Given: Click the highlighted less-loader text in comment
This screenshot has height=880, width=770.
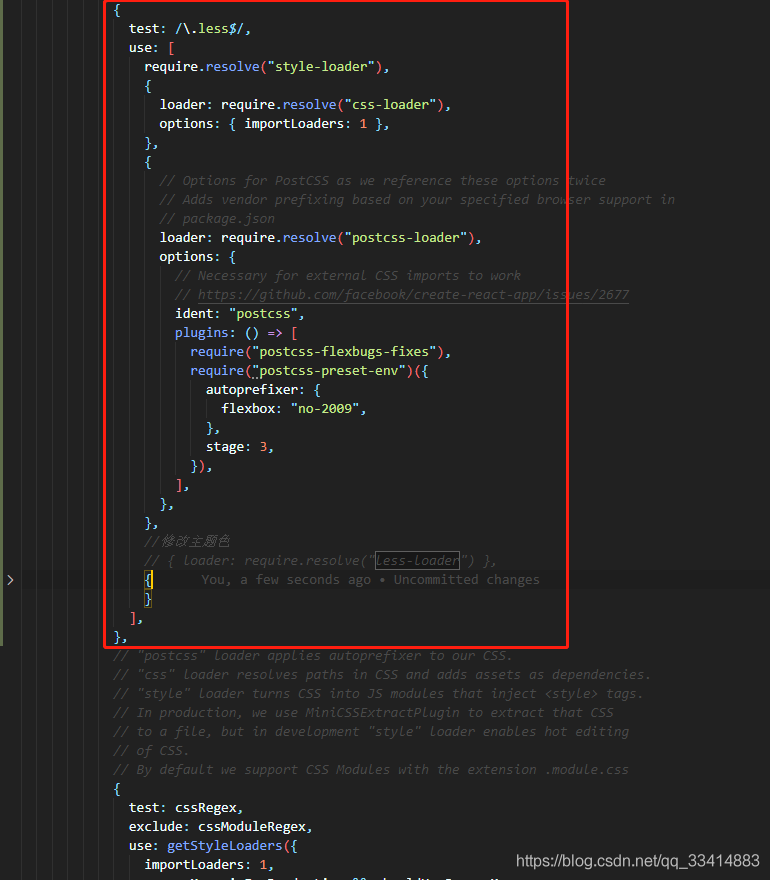Looking at the screenshot, I should (417, 561).
